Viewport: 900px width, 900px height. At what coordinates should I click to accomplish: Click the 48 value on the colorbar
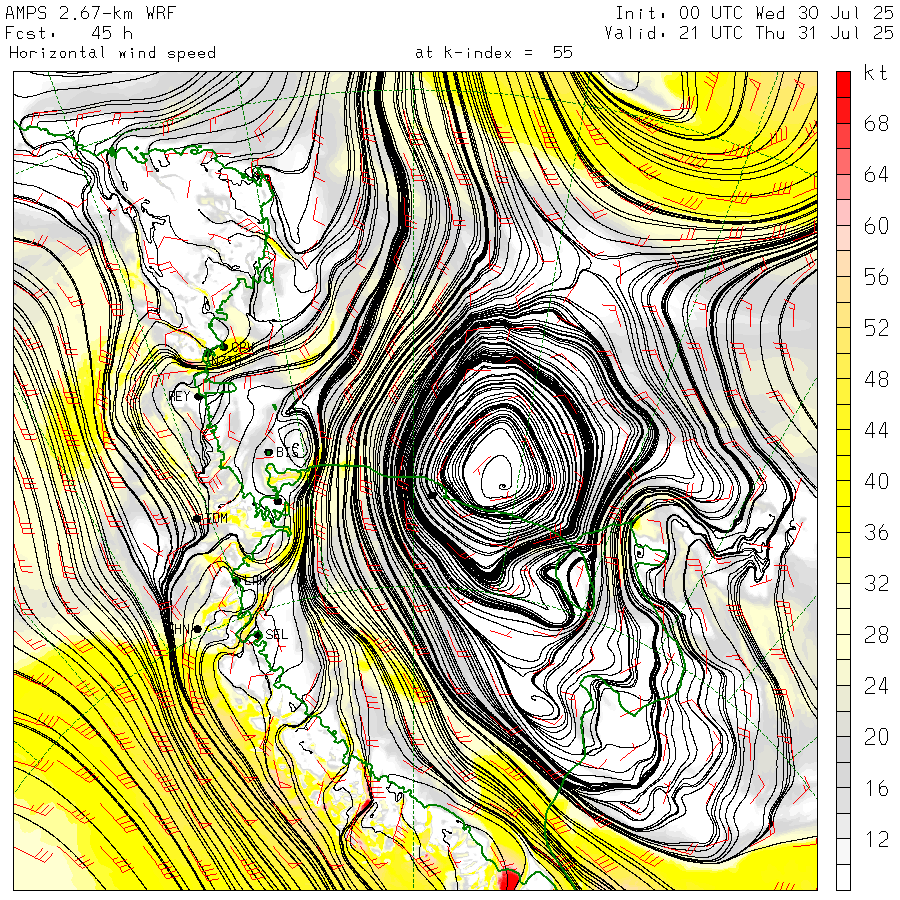(876, 379)
